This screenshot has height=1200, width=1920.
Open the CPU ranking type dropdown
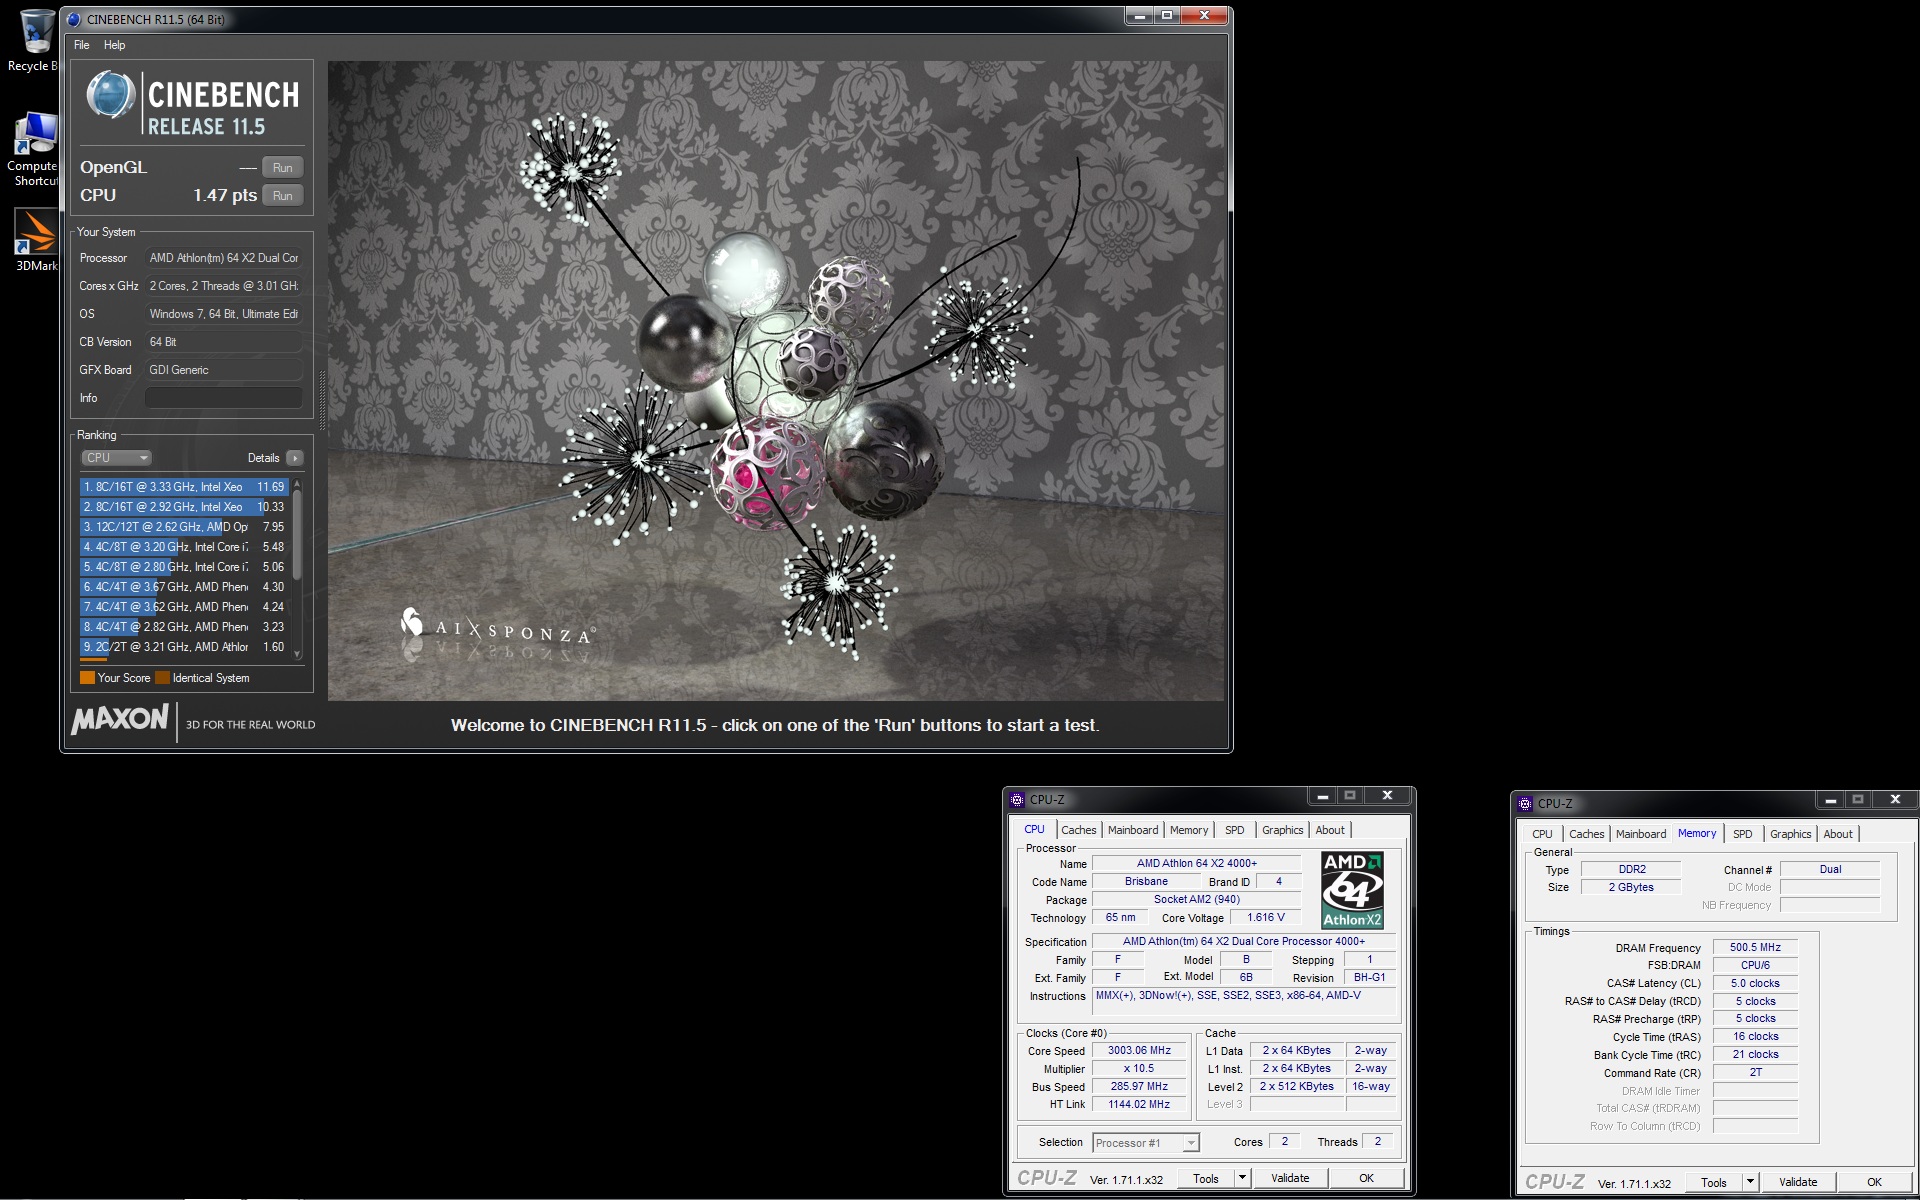click(x=116, y=458)
